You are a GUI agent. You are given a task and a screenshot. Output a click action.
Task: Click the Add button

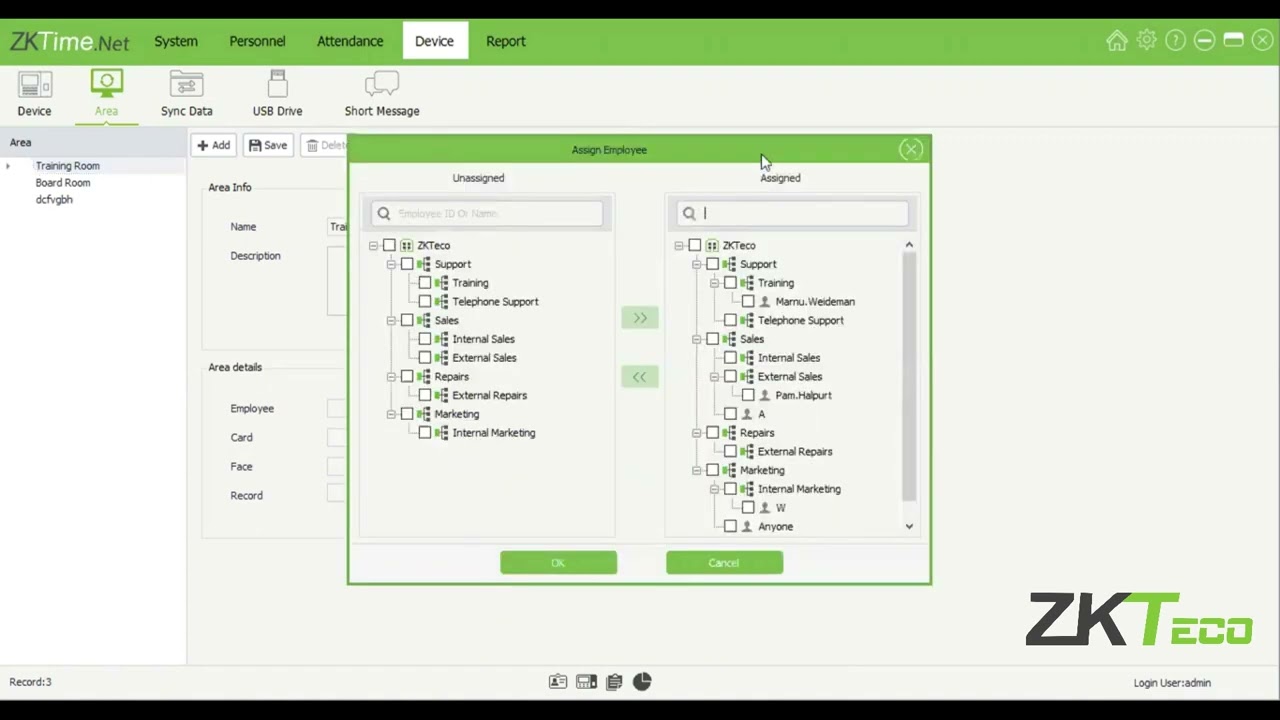(213, 145)
